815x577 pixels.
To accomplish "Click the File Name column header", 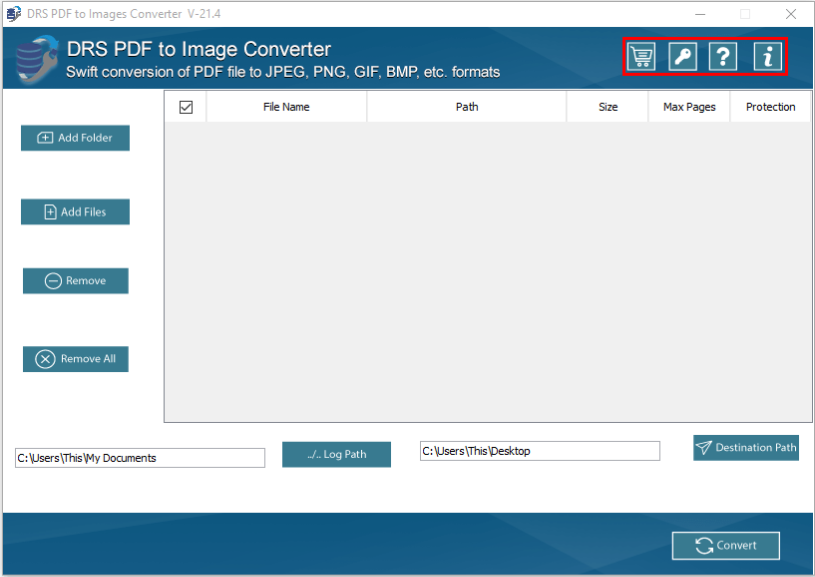I will pyautogui.click(x=286, y=107).
